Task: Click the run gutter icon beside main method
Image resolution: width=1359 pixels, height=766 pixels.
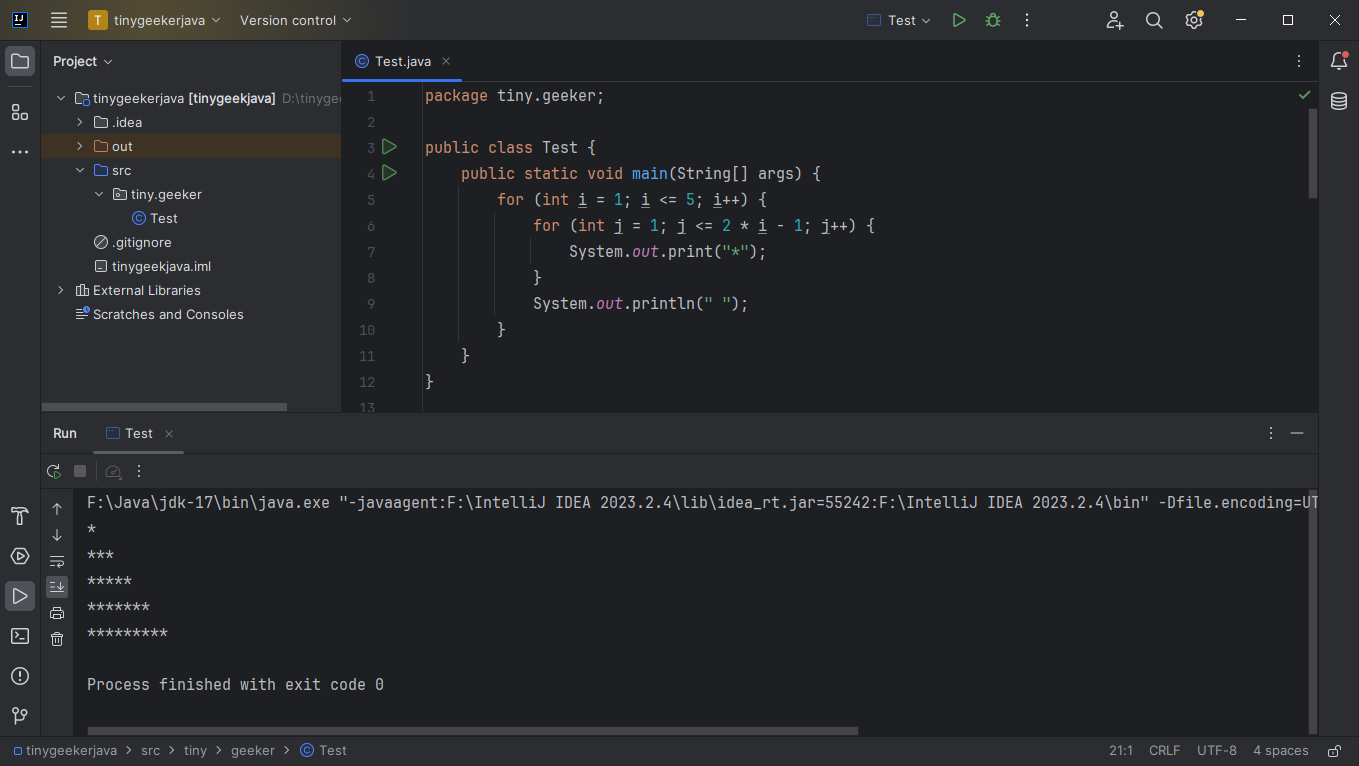Action: (x=390, y=173)
